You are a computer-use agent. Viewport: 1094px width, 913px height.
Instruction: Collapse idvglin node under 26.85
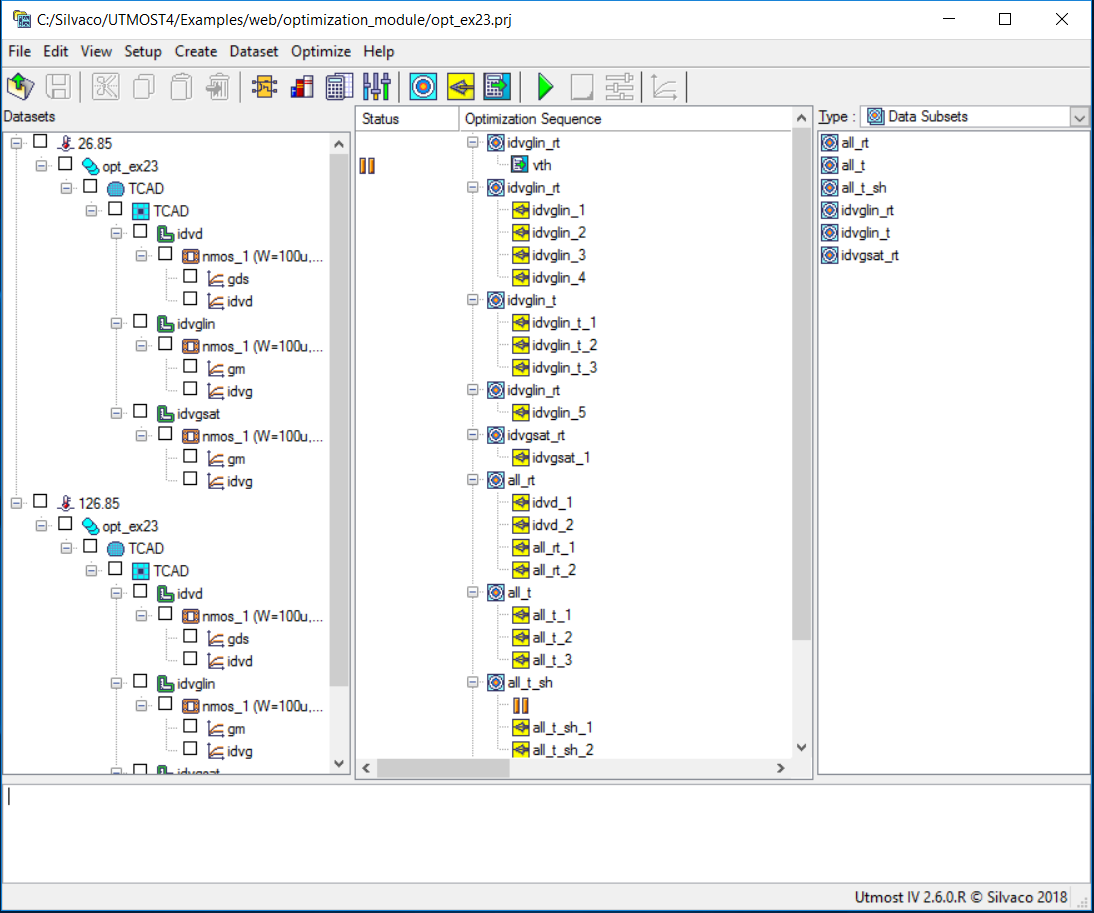tap(117, 323)
